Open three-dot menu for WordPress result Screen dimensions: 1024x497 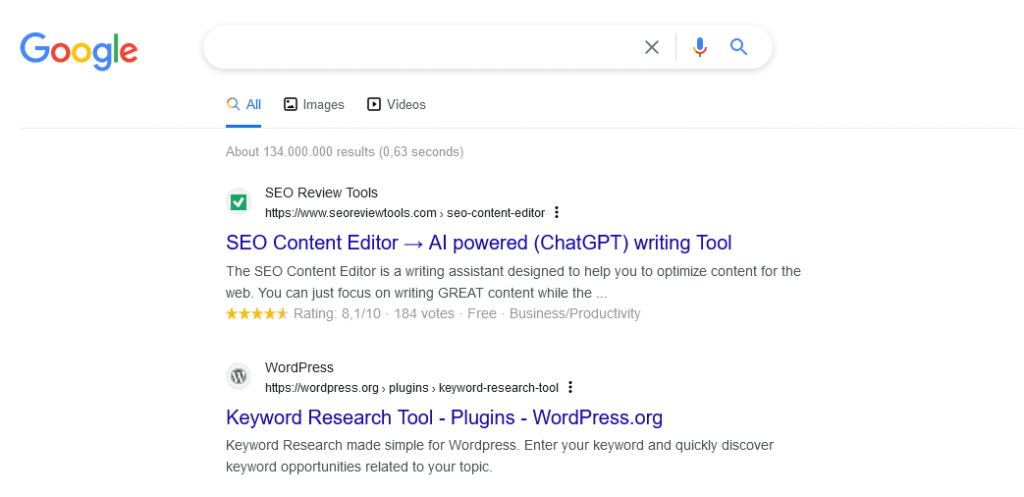pos(570,388)
